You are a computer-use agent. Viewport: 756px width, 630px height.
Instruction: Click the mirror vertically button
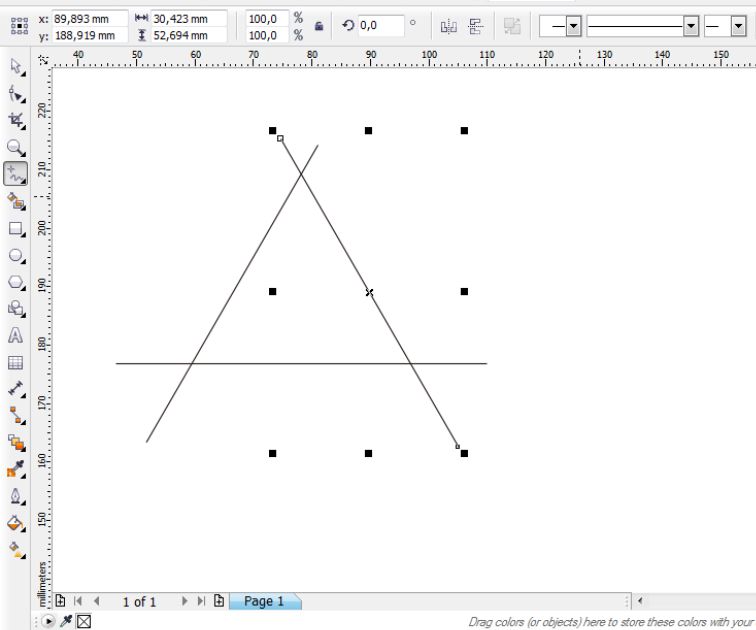pos(476,26)
